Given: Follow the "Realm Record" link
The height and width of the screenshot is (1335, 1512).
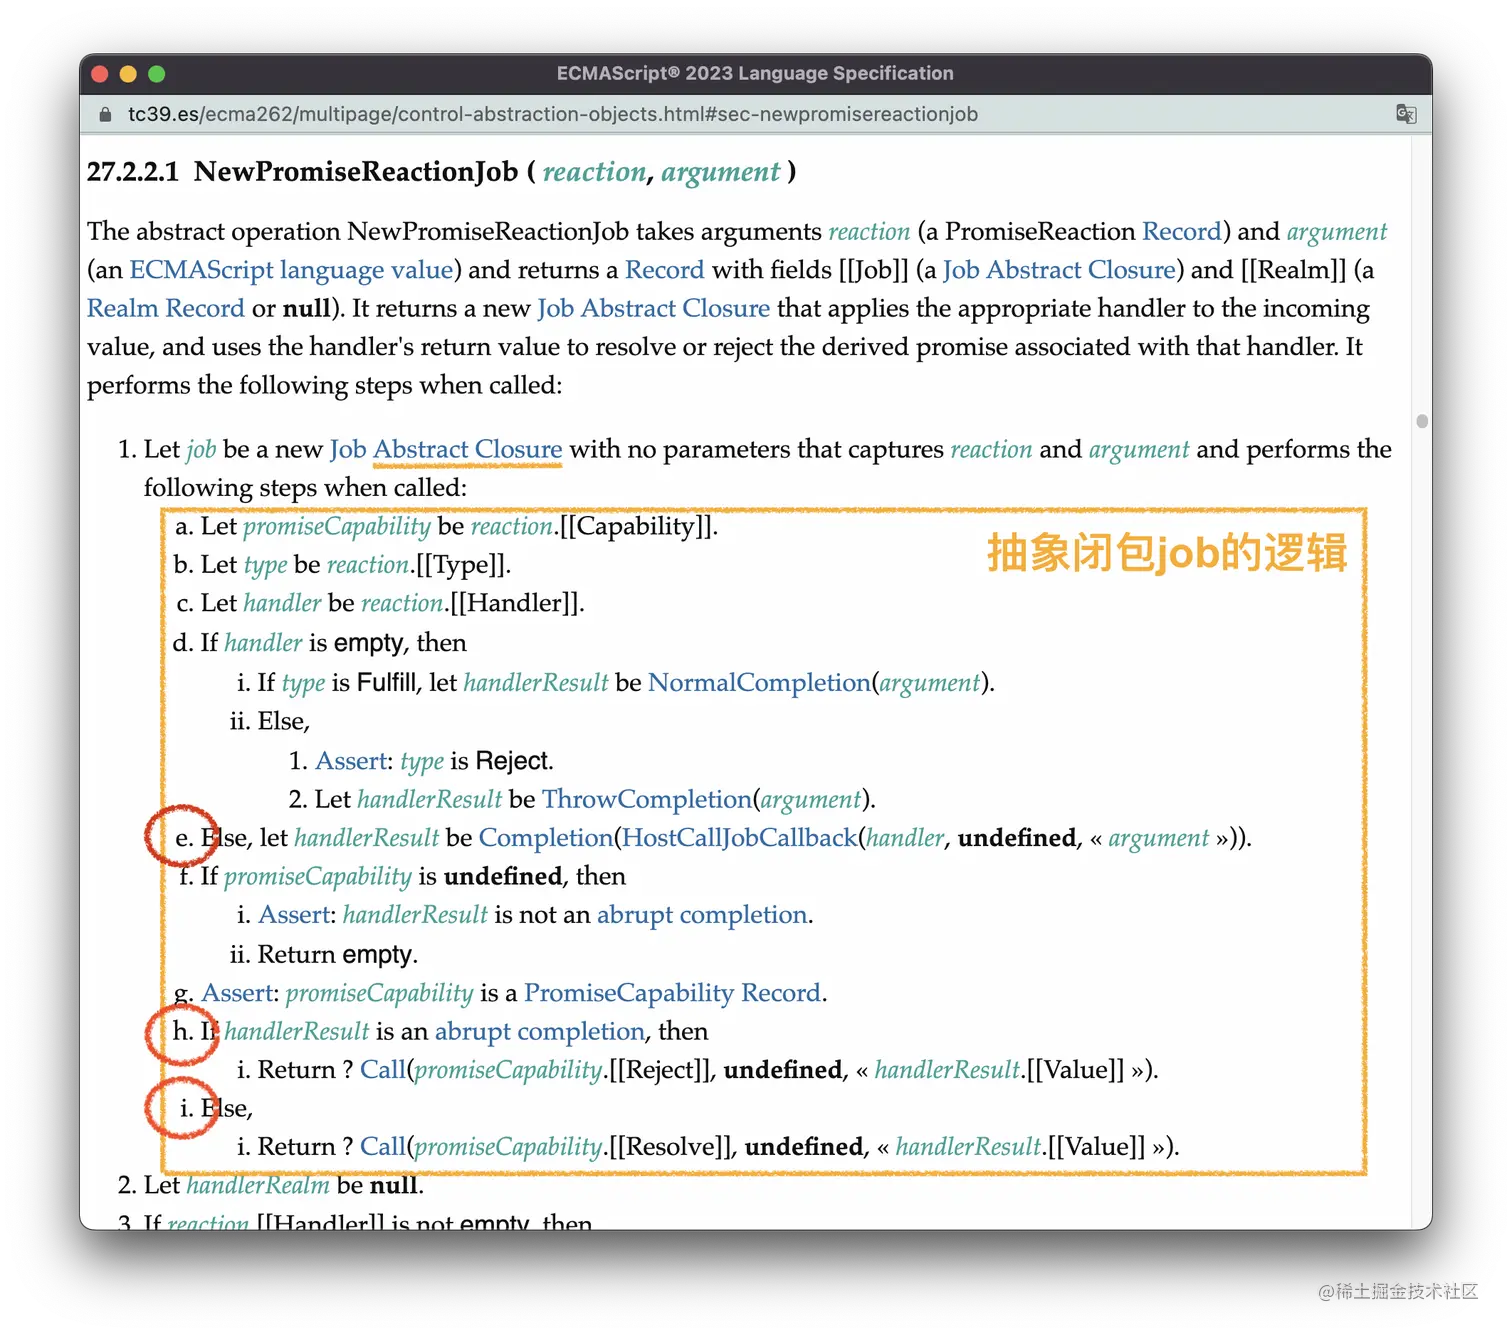Looking at the screenshot, I should coord(166,308).
